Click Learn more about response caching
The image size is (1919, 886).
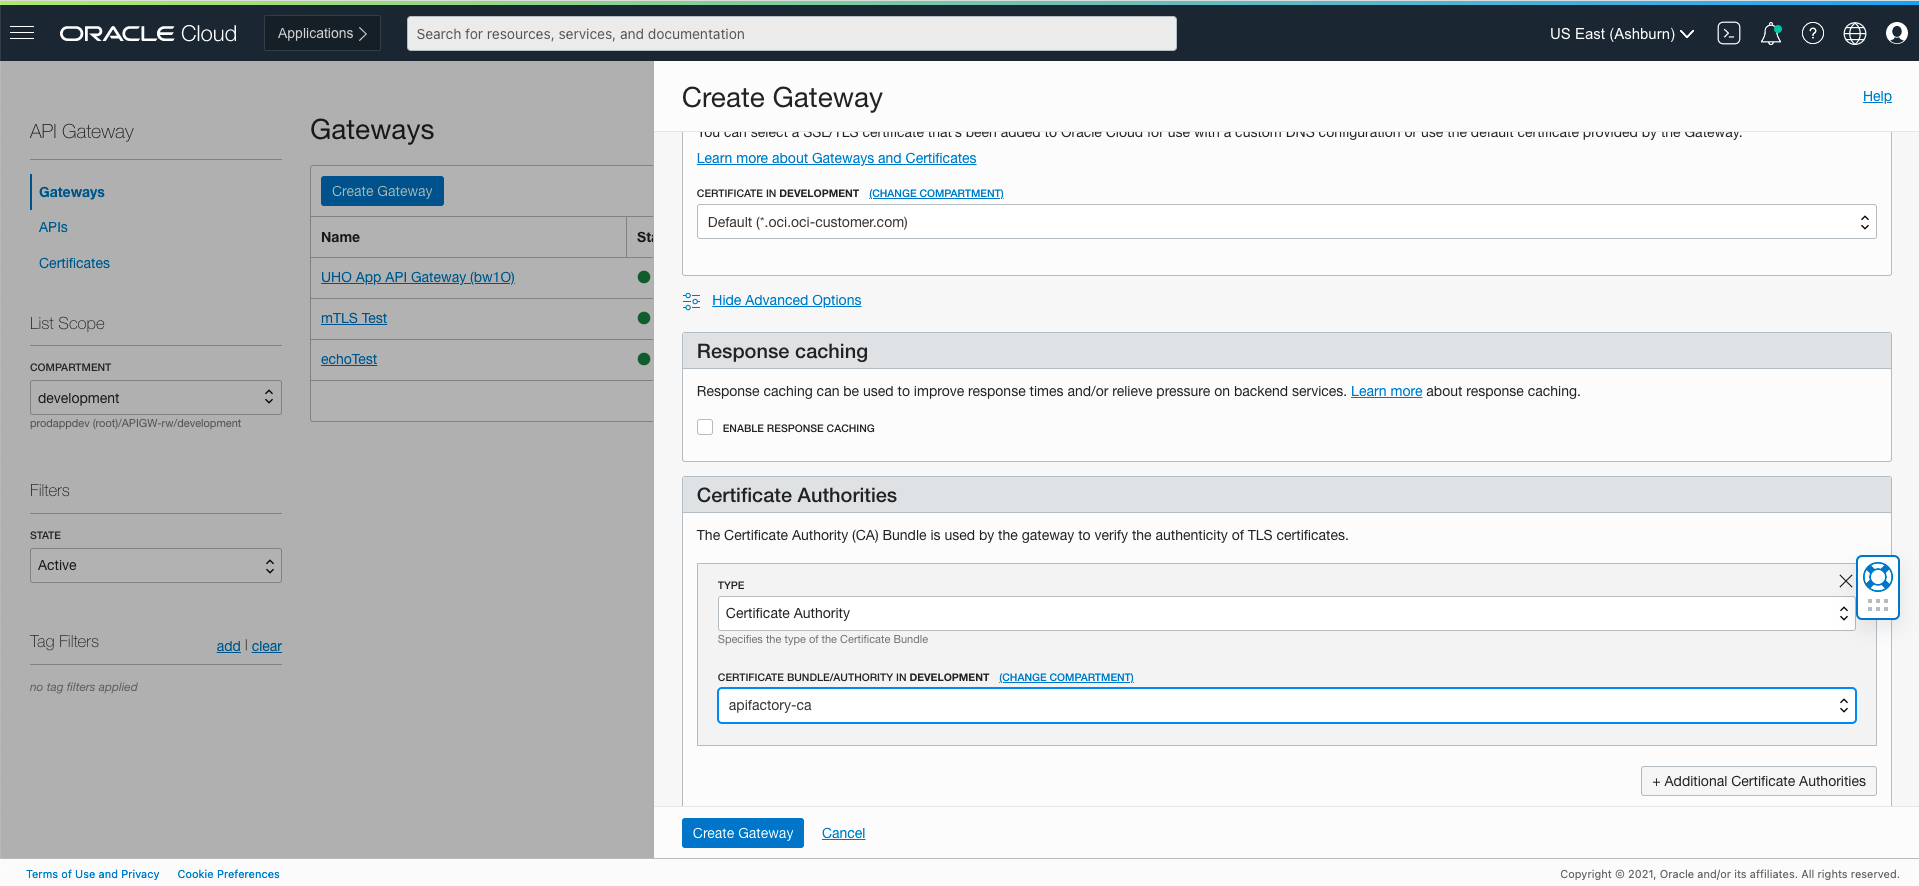1386,391
